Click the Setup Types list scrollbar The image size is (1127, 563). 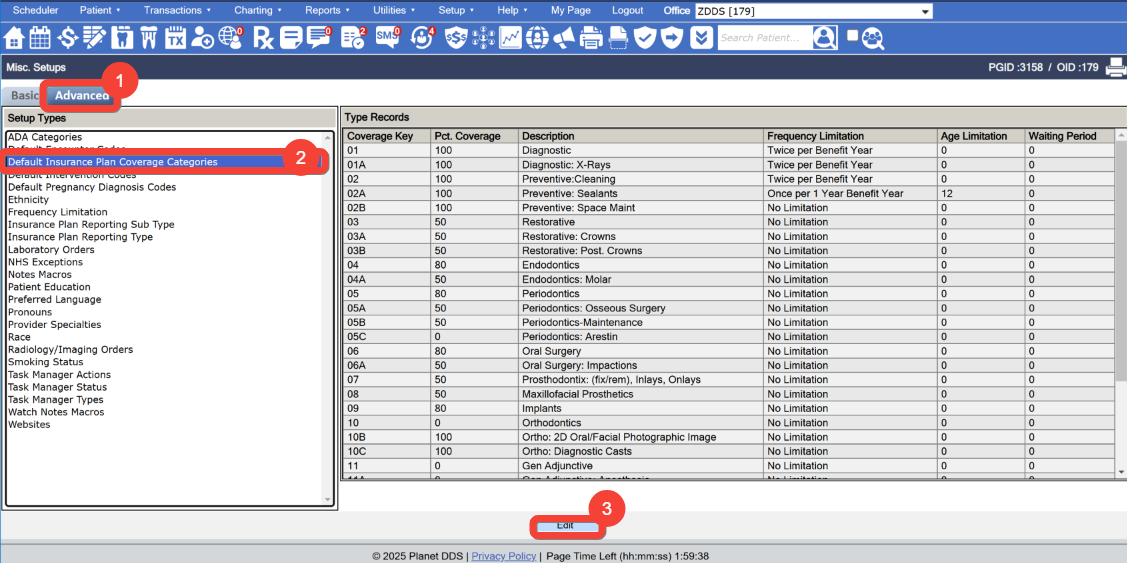pyautogui.click(x=328, y=319)
